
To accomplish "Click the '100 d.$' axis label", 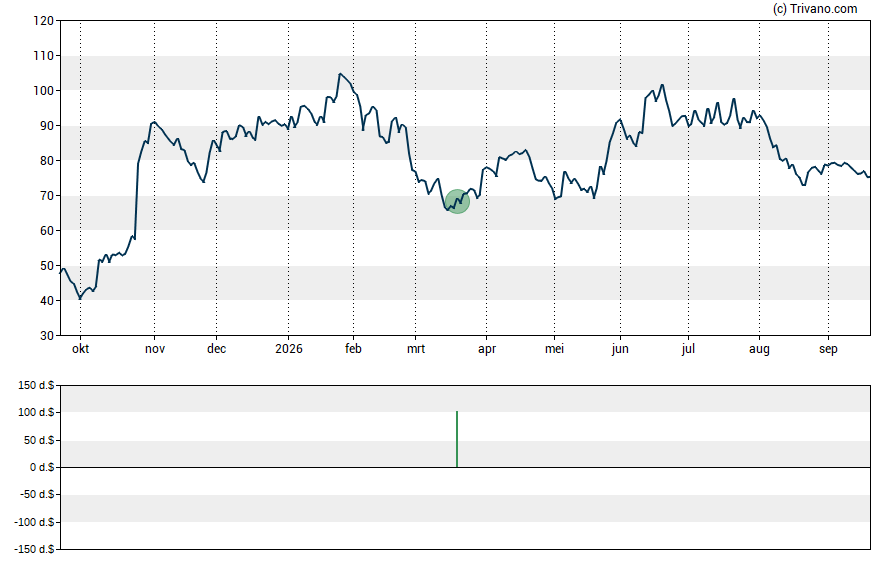I will coord(36,413).
